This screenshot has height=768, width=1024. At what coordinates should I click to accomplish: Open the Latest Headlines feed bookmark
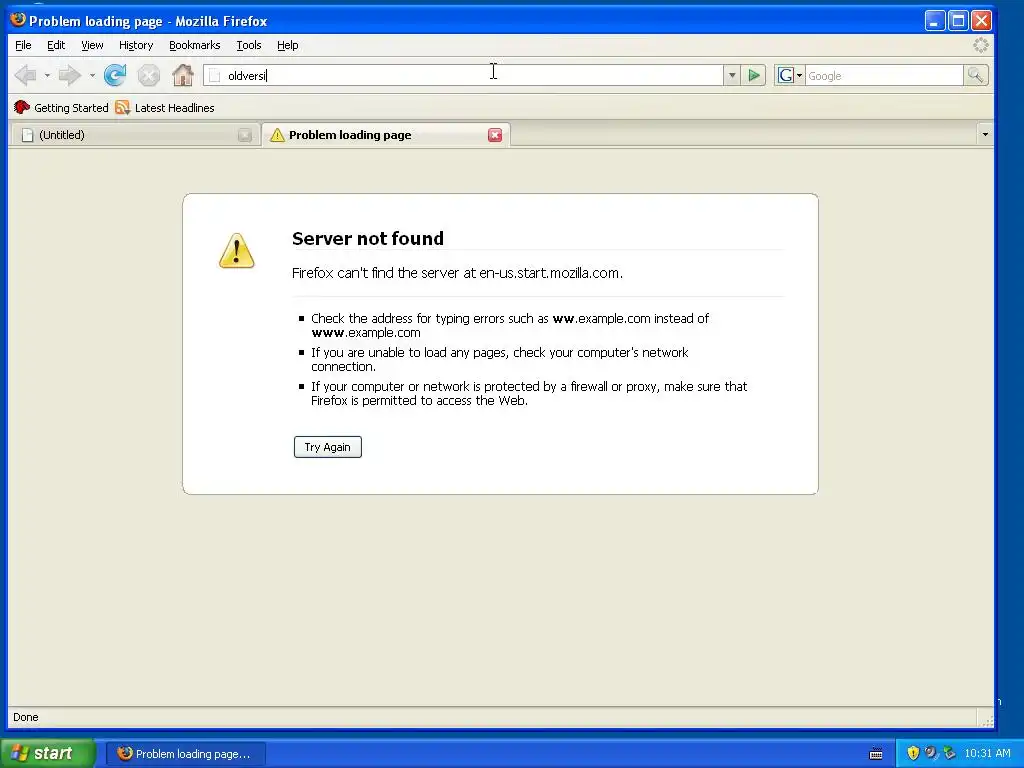point(165,108)
